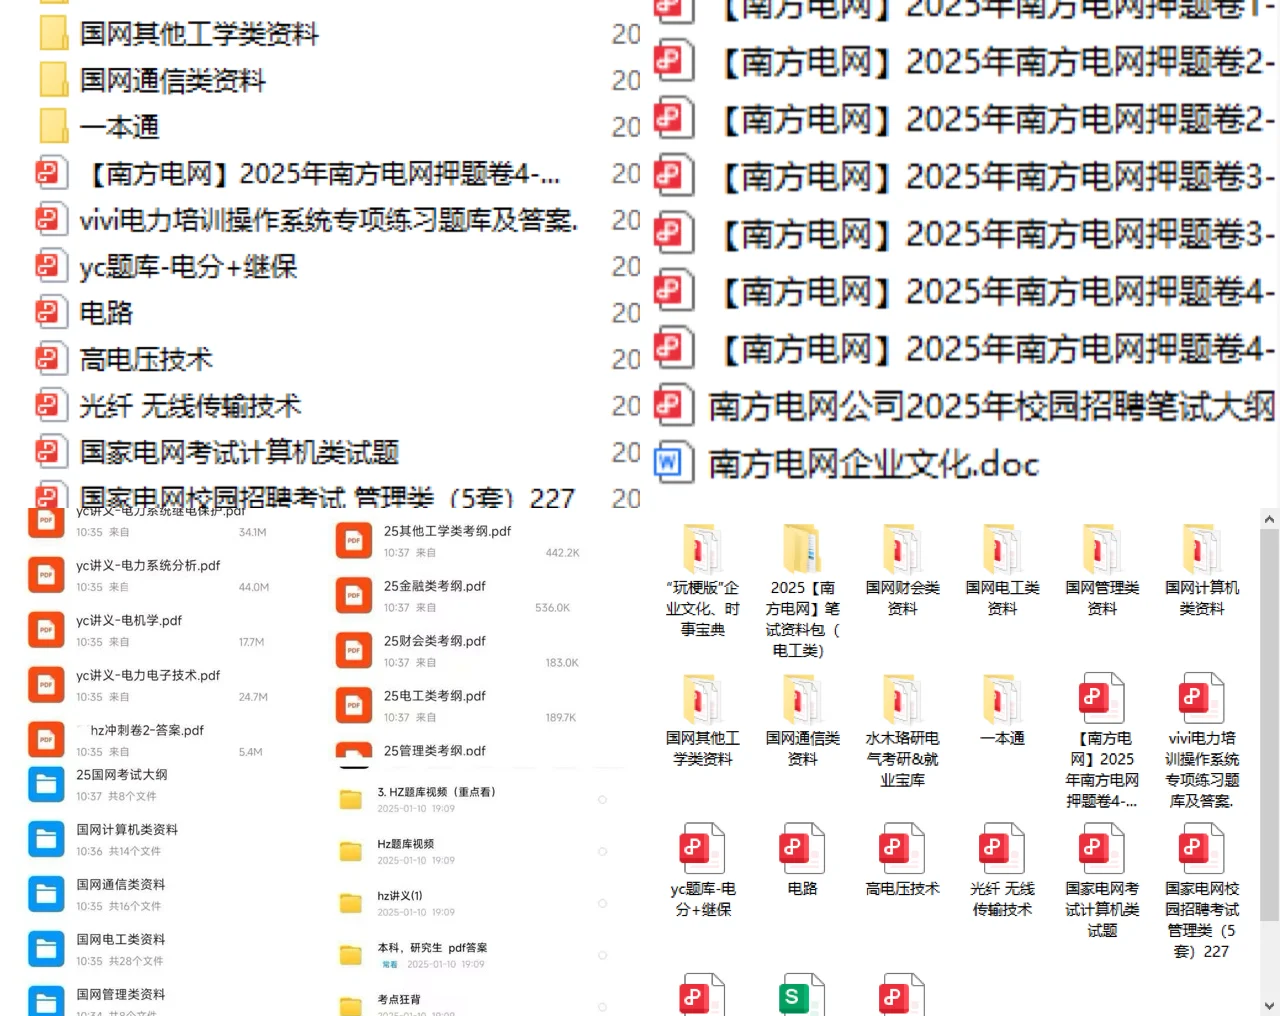Image resolution: width=1280 pixels, height=1016 pixels.
Task: Click the PDF icon beside 电路 in the details list
Action: point(51,313)
